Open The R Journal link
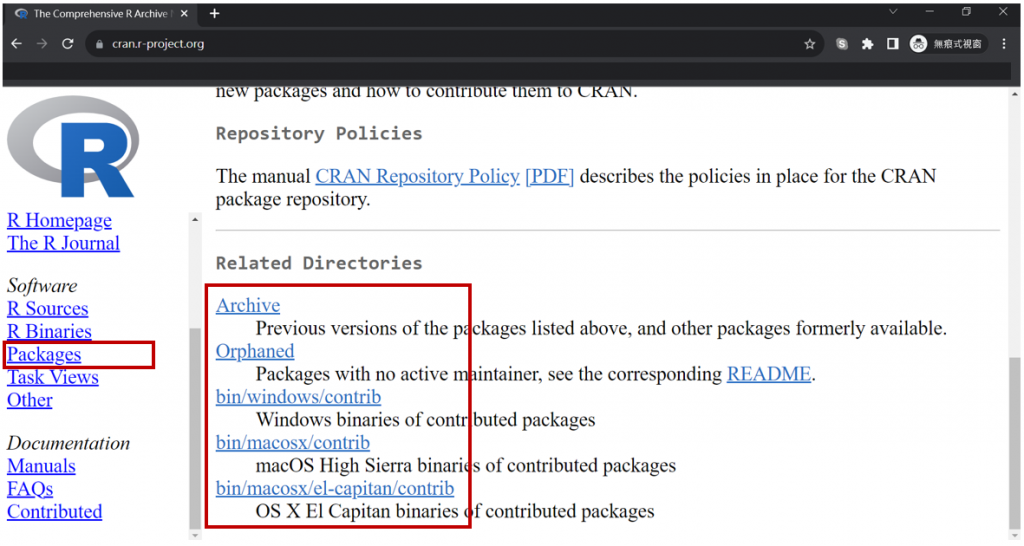Image resolution: width=1024 pixels, height=546 pixels. click(63, 244)
